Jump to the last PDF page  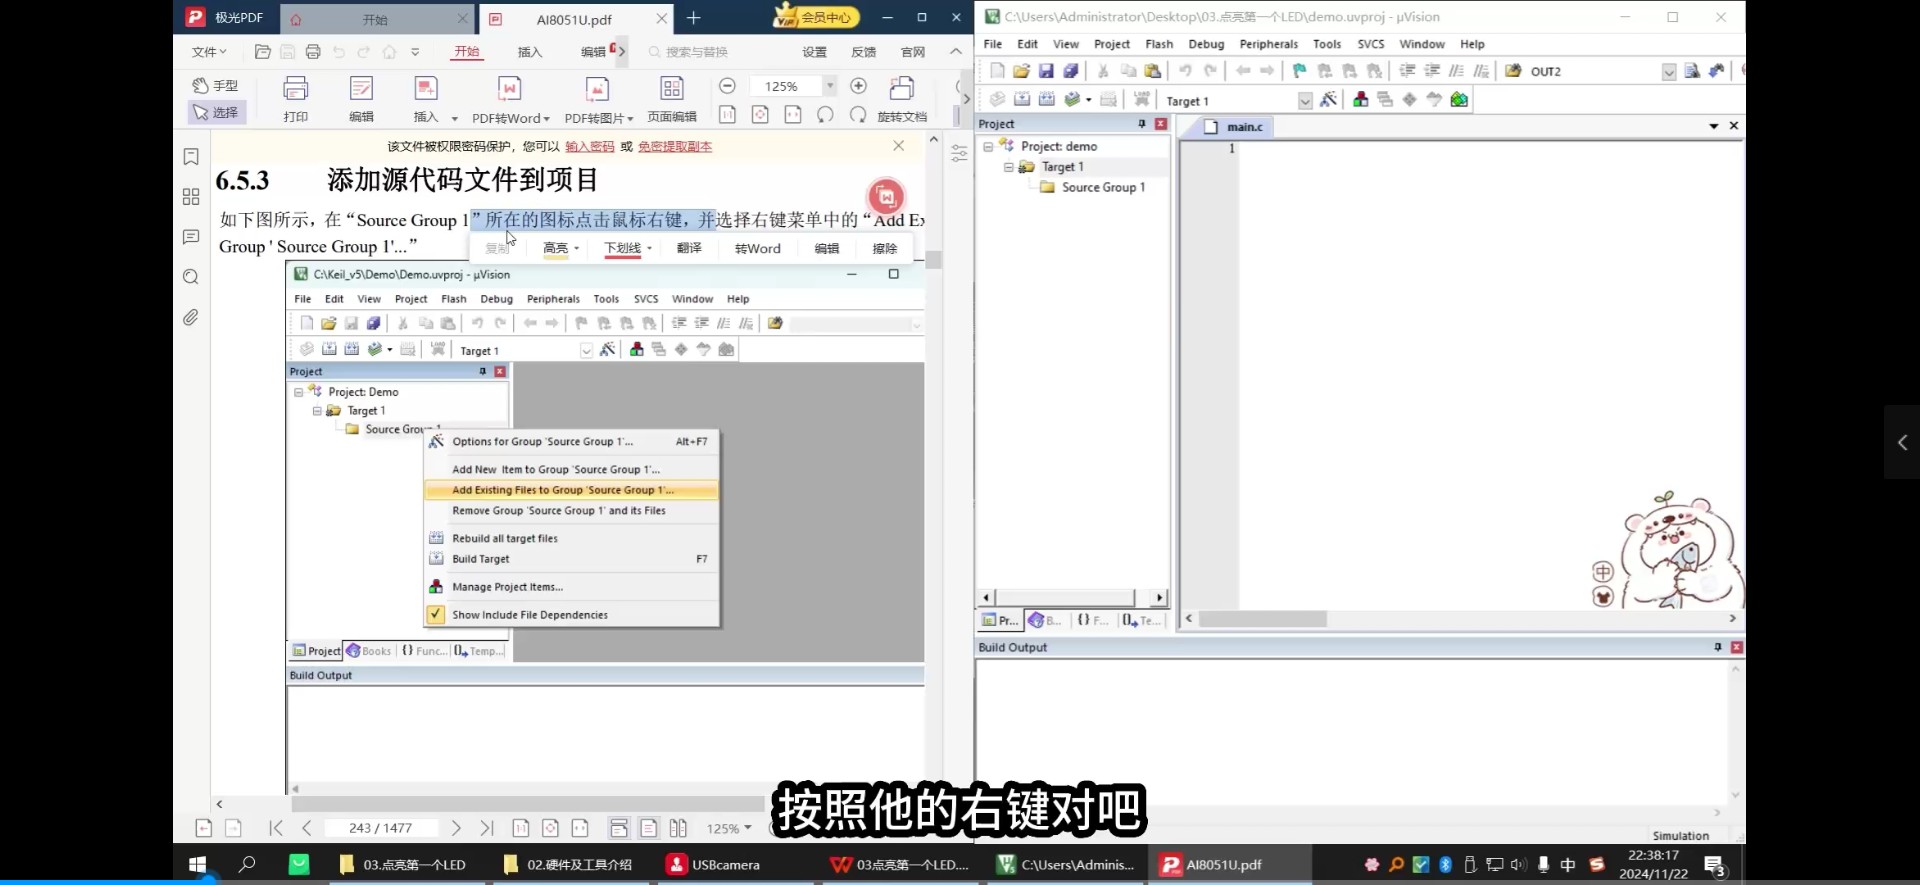click(x=486, y=828)
